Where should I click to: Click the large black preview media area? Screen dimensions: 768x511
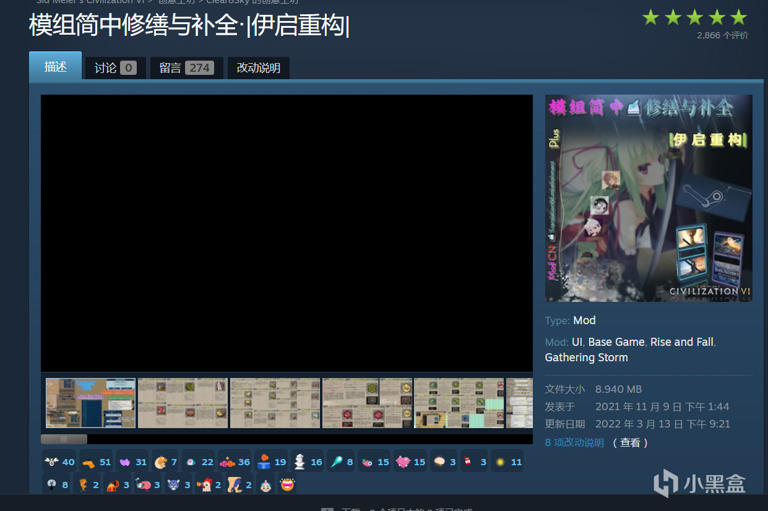click(x=287, y=233)
